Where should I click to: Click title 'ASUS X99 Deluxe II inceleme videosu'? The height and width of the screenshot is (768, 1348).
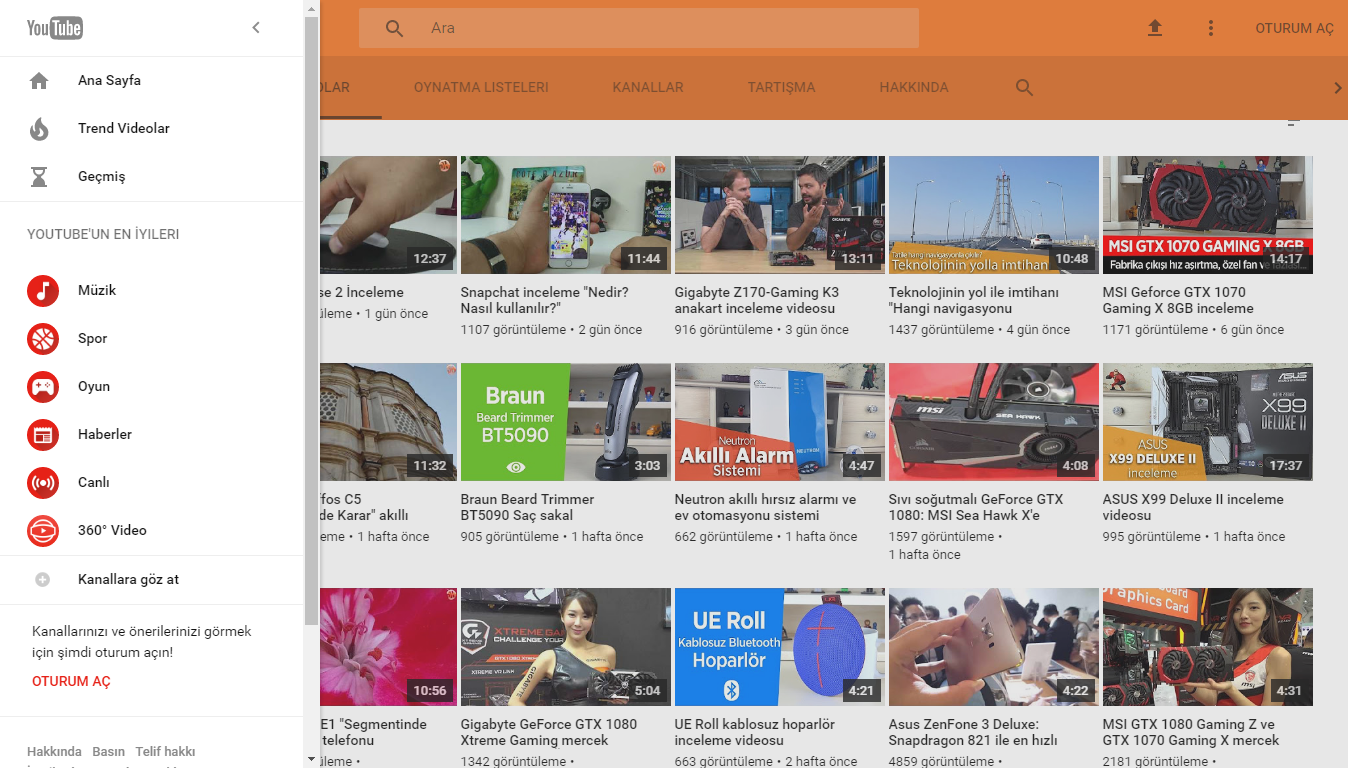1193,508
